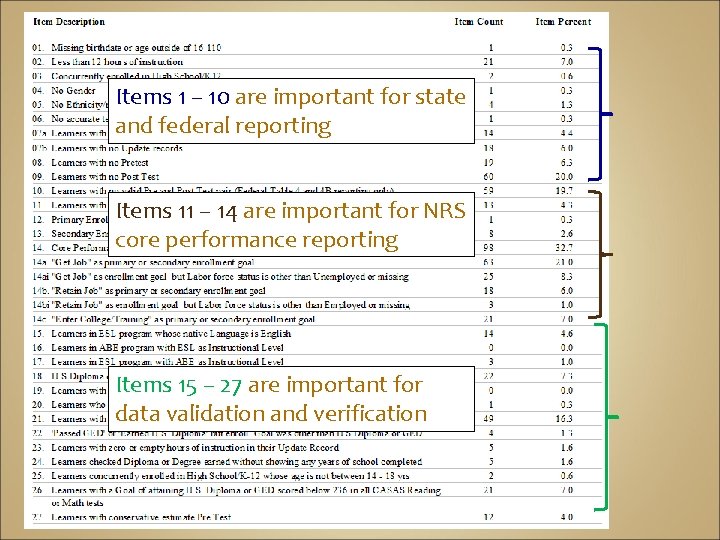Viewport: 720px width, 540px height.
Task: Select row 27 "conservative estimate Pre Test"
Action: click(317, 517)
